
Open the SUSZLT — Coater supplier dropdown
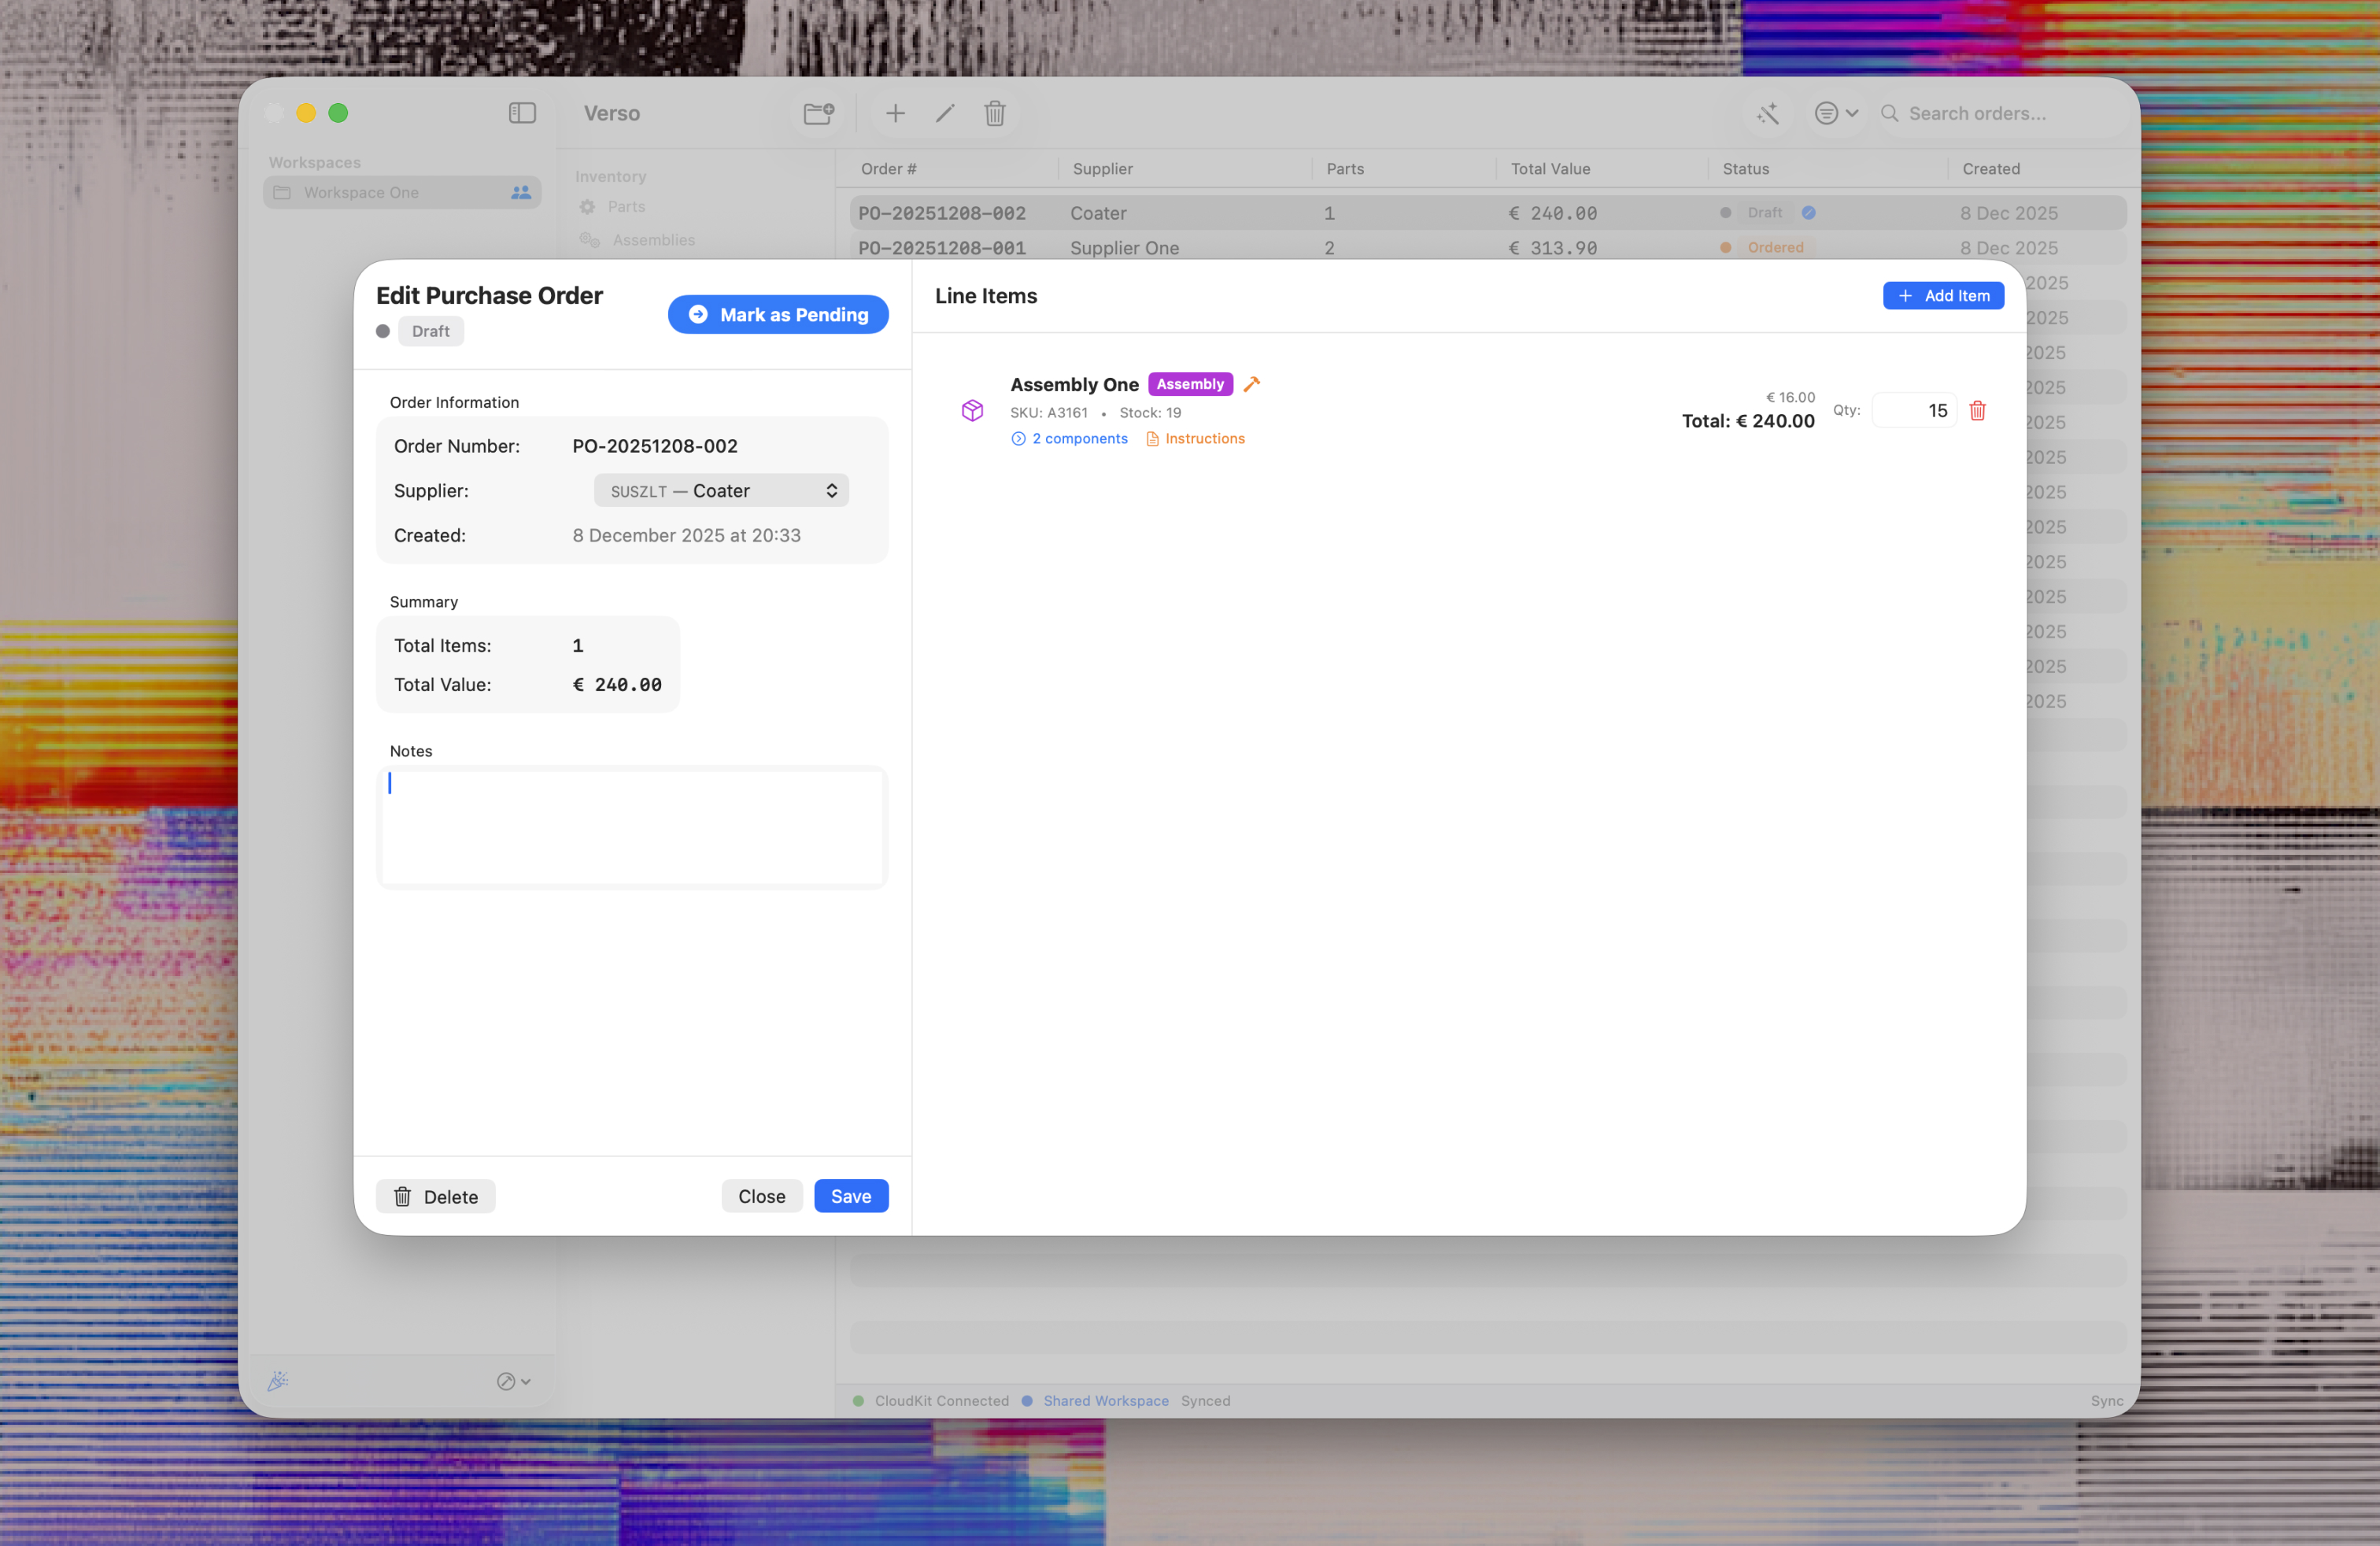click(x=721, y=490)
